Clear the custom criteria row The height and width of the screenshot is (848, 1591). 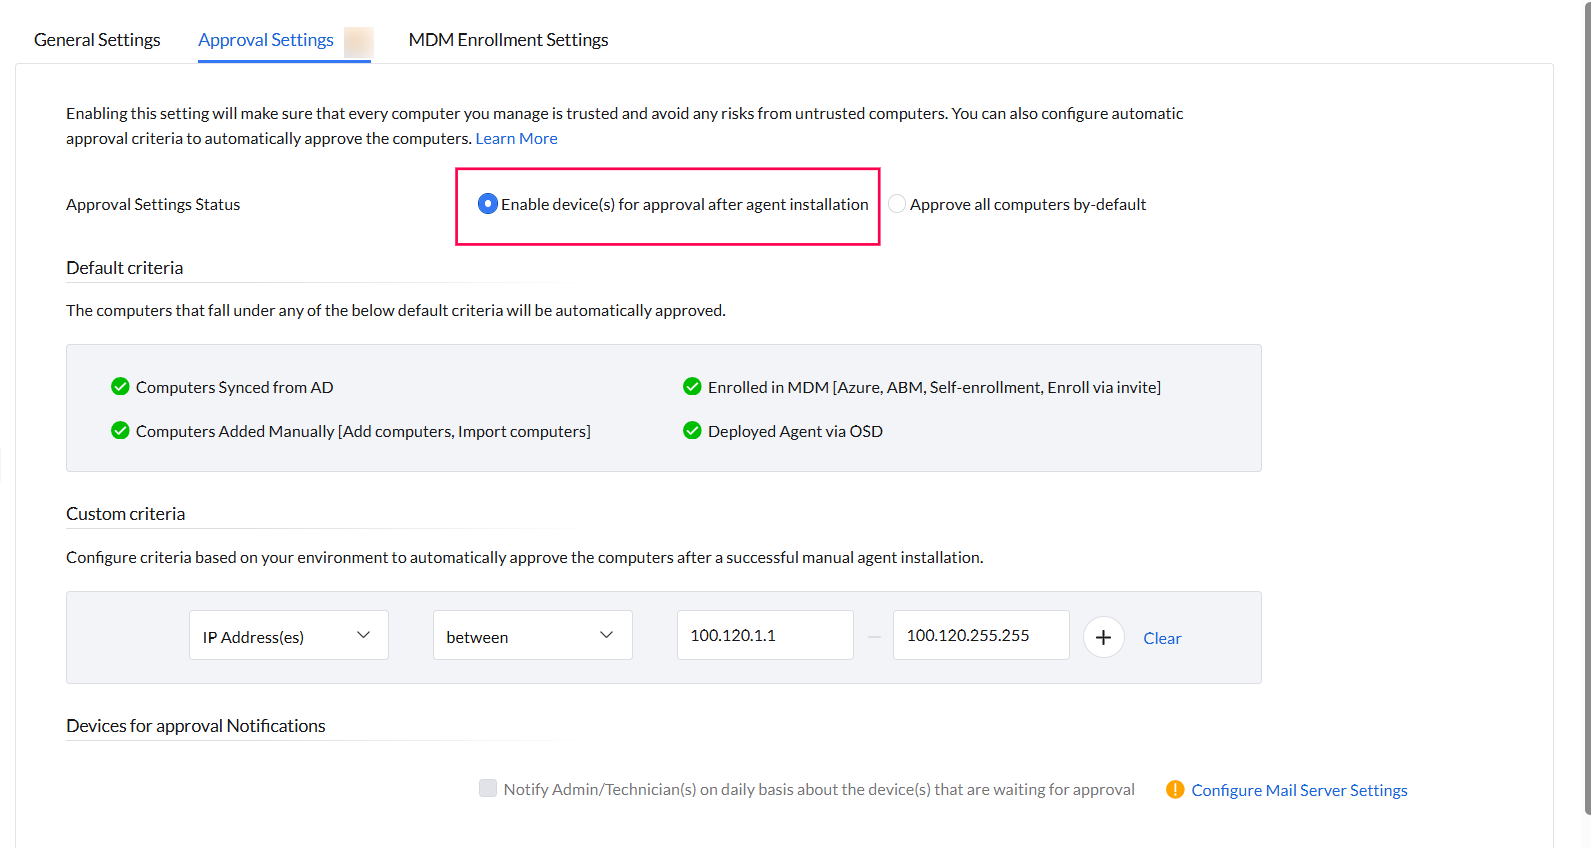[1162, 638]
